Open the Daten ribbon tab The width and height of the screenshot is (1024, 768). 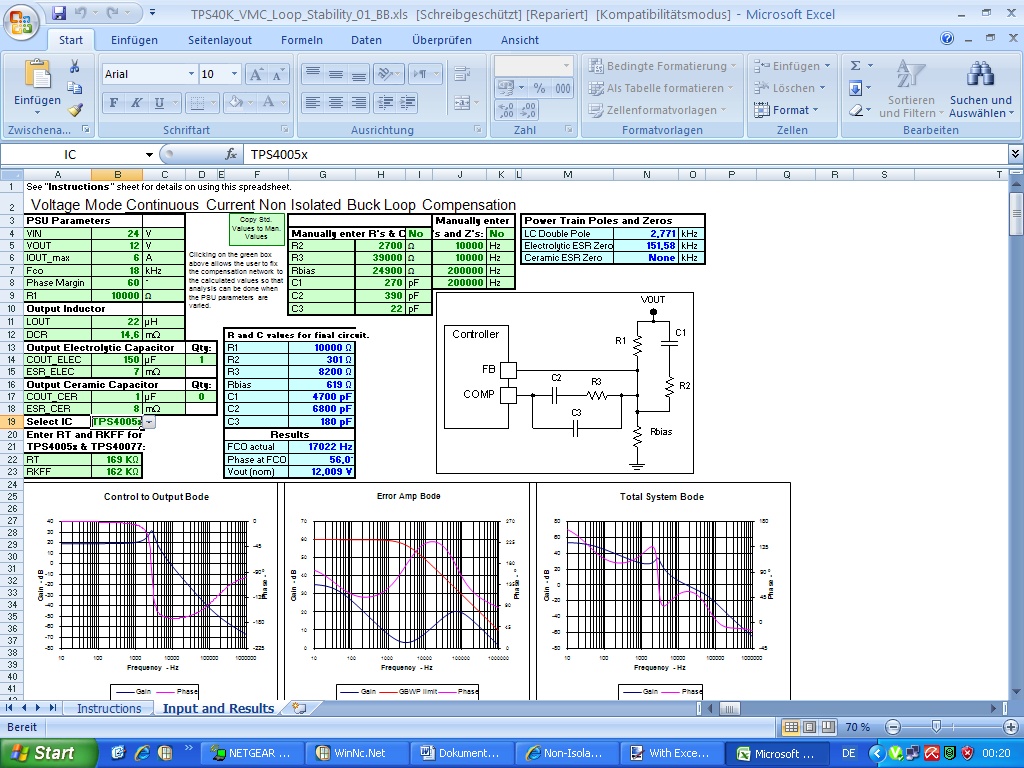point(366,40)
